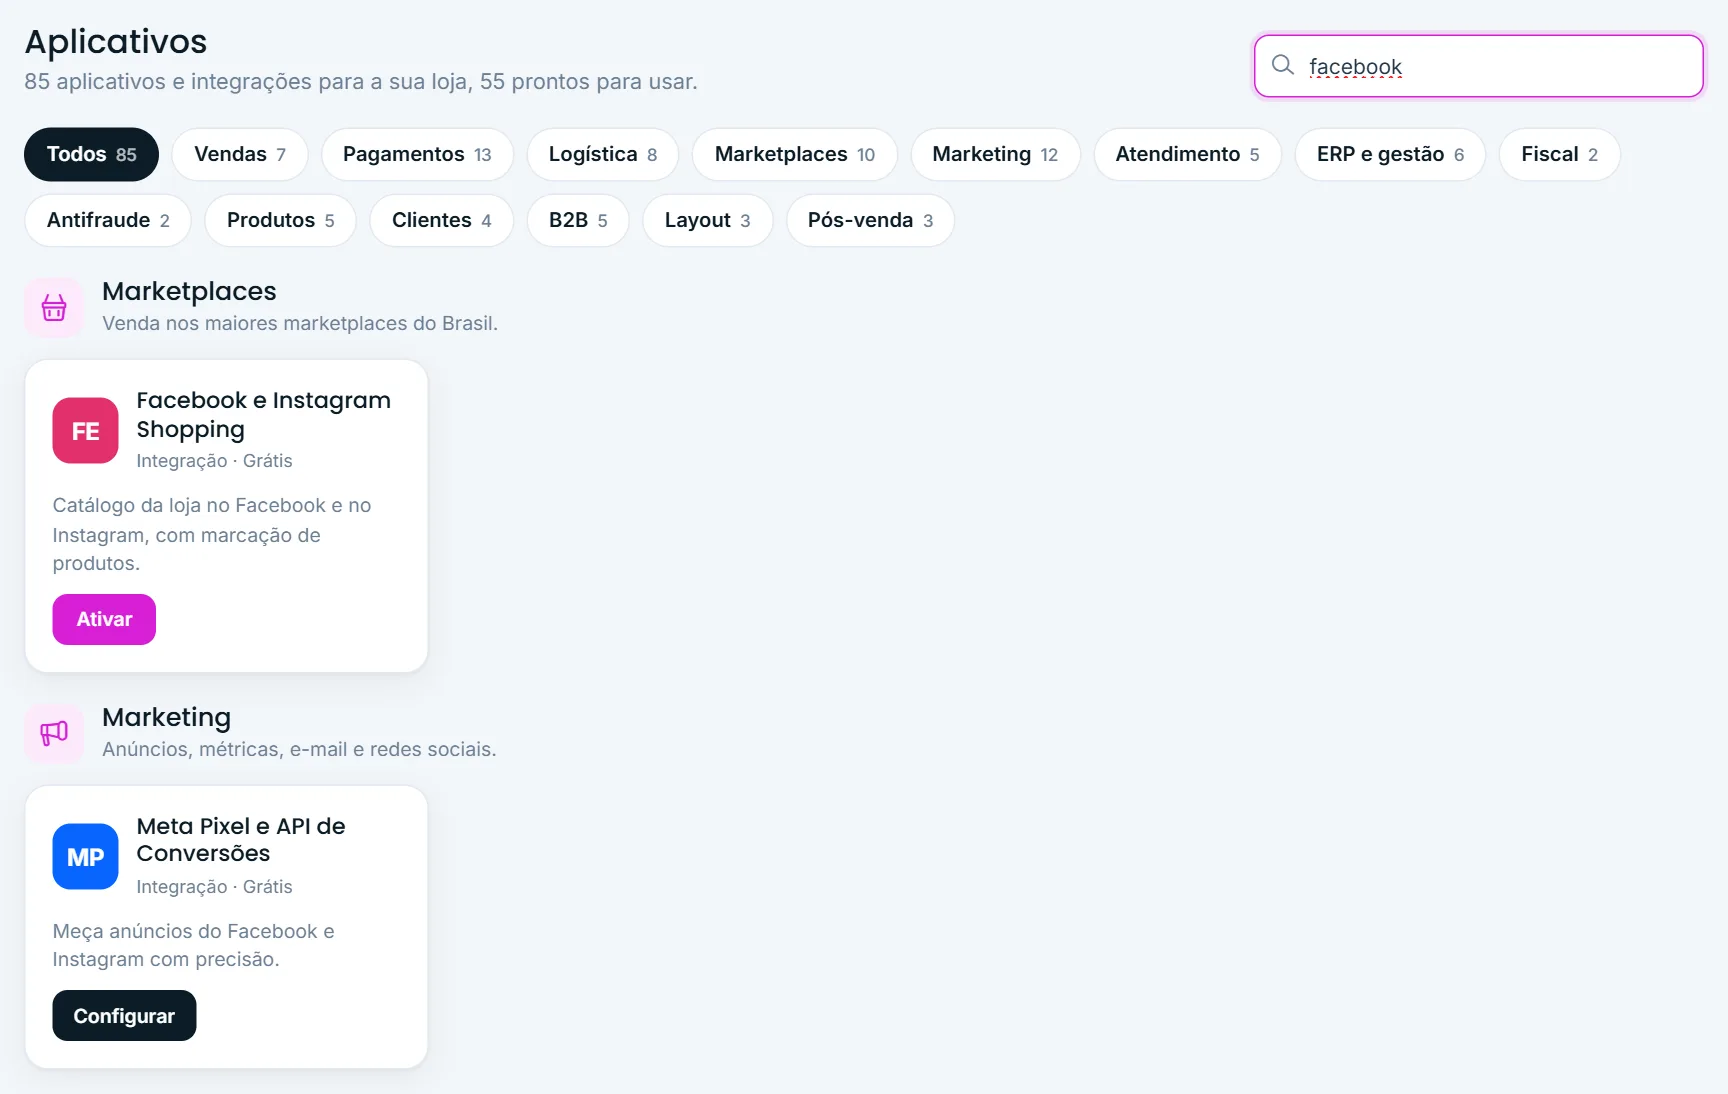Focus the facebook search field
The image size is (1728, 1094).
tap(1478, 66)
